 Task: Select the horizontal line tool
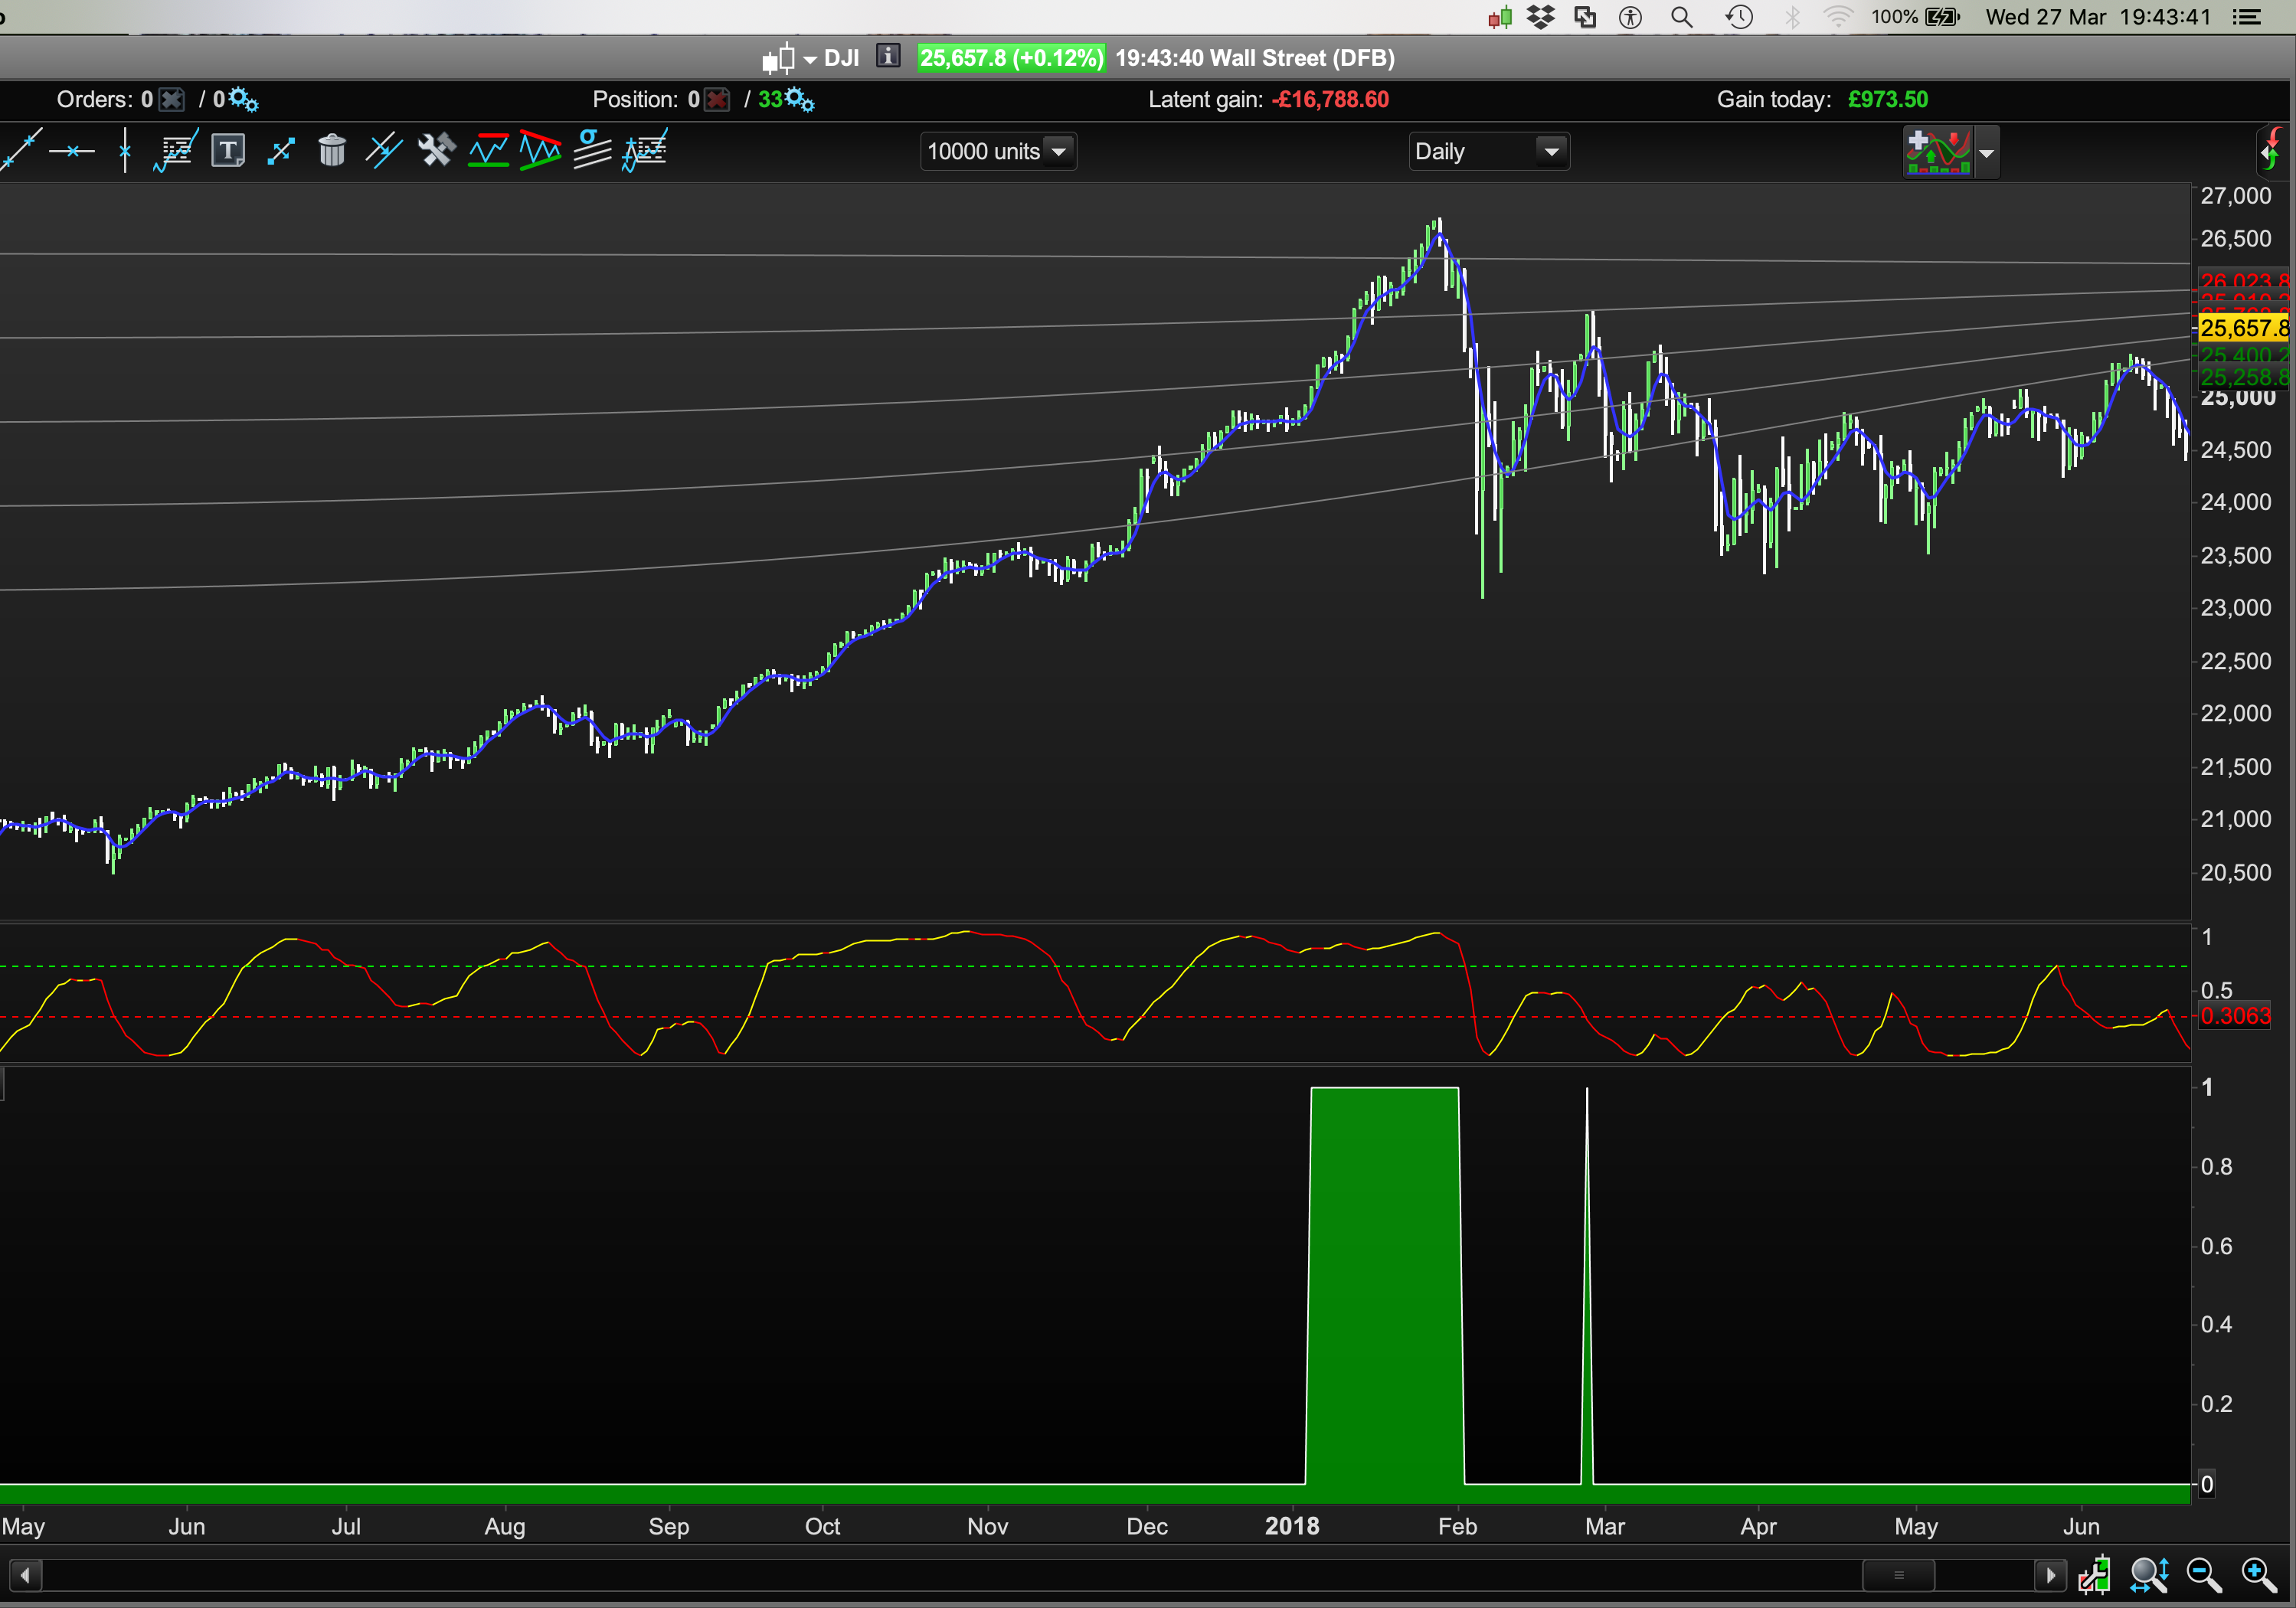[x=72, y=152]
